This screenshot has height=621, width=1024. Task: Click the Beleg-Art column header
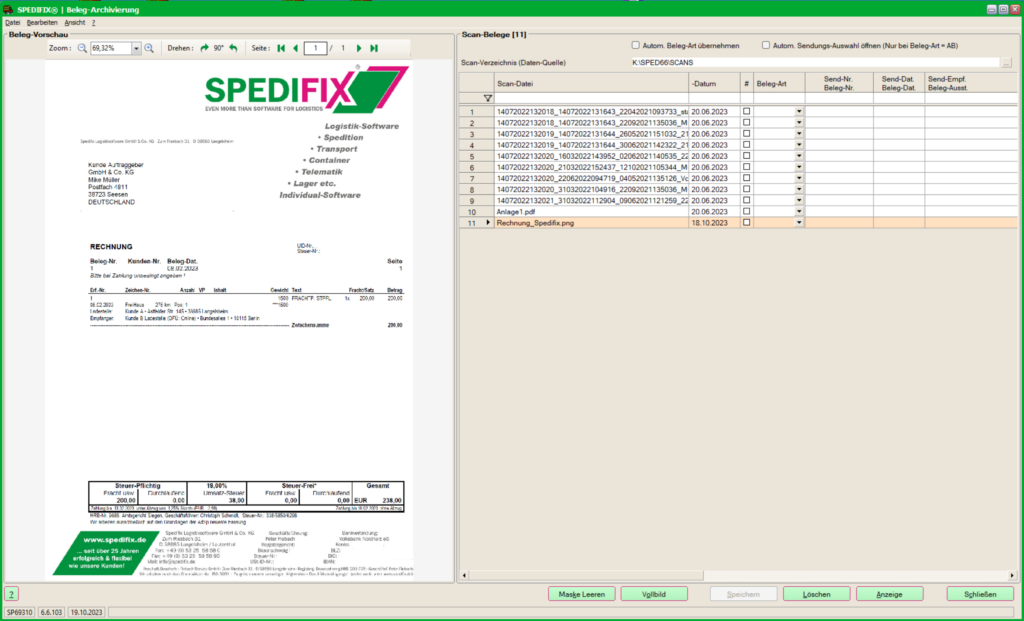coord(779,84)
